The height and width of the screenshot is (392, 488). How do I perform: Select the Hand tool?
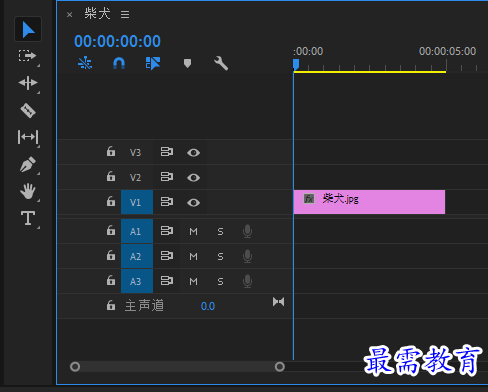(28, 191)
